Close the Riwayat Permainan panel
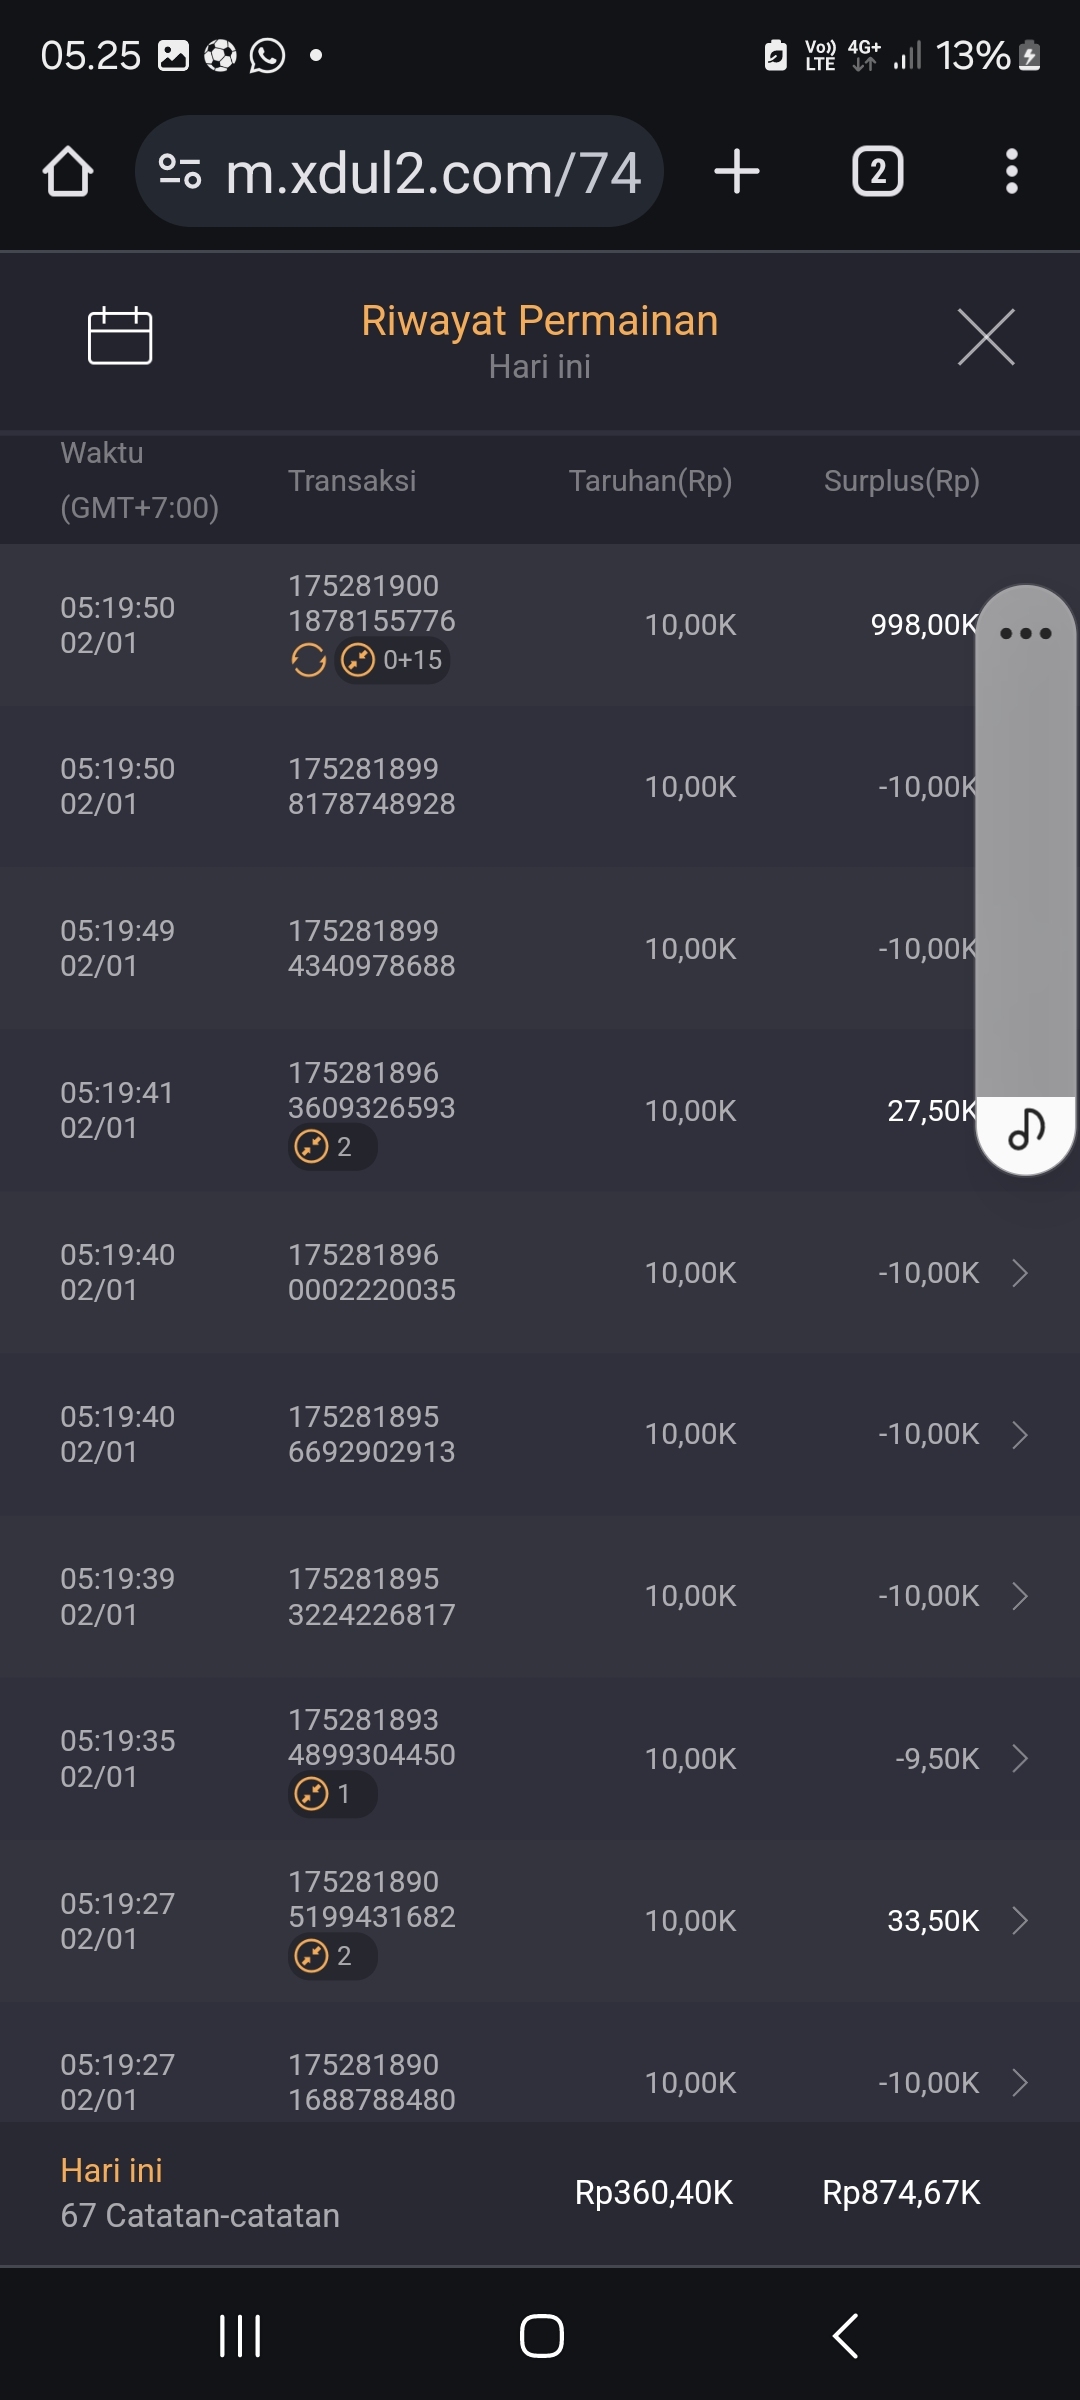This screenshot has height=2400, width=1080. pos(986,337)
